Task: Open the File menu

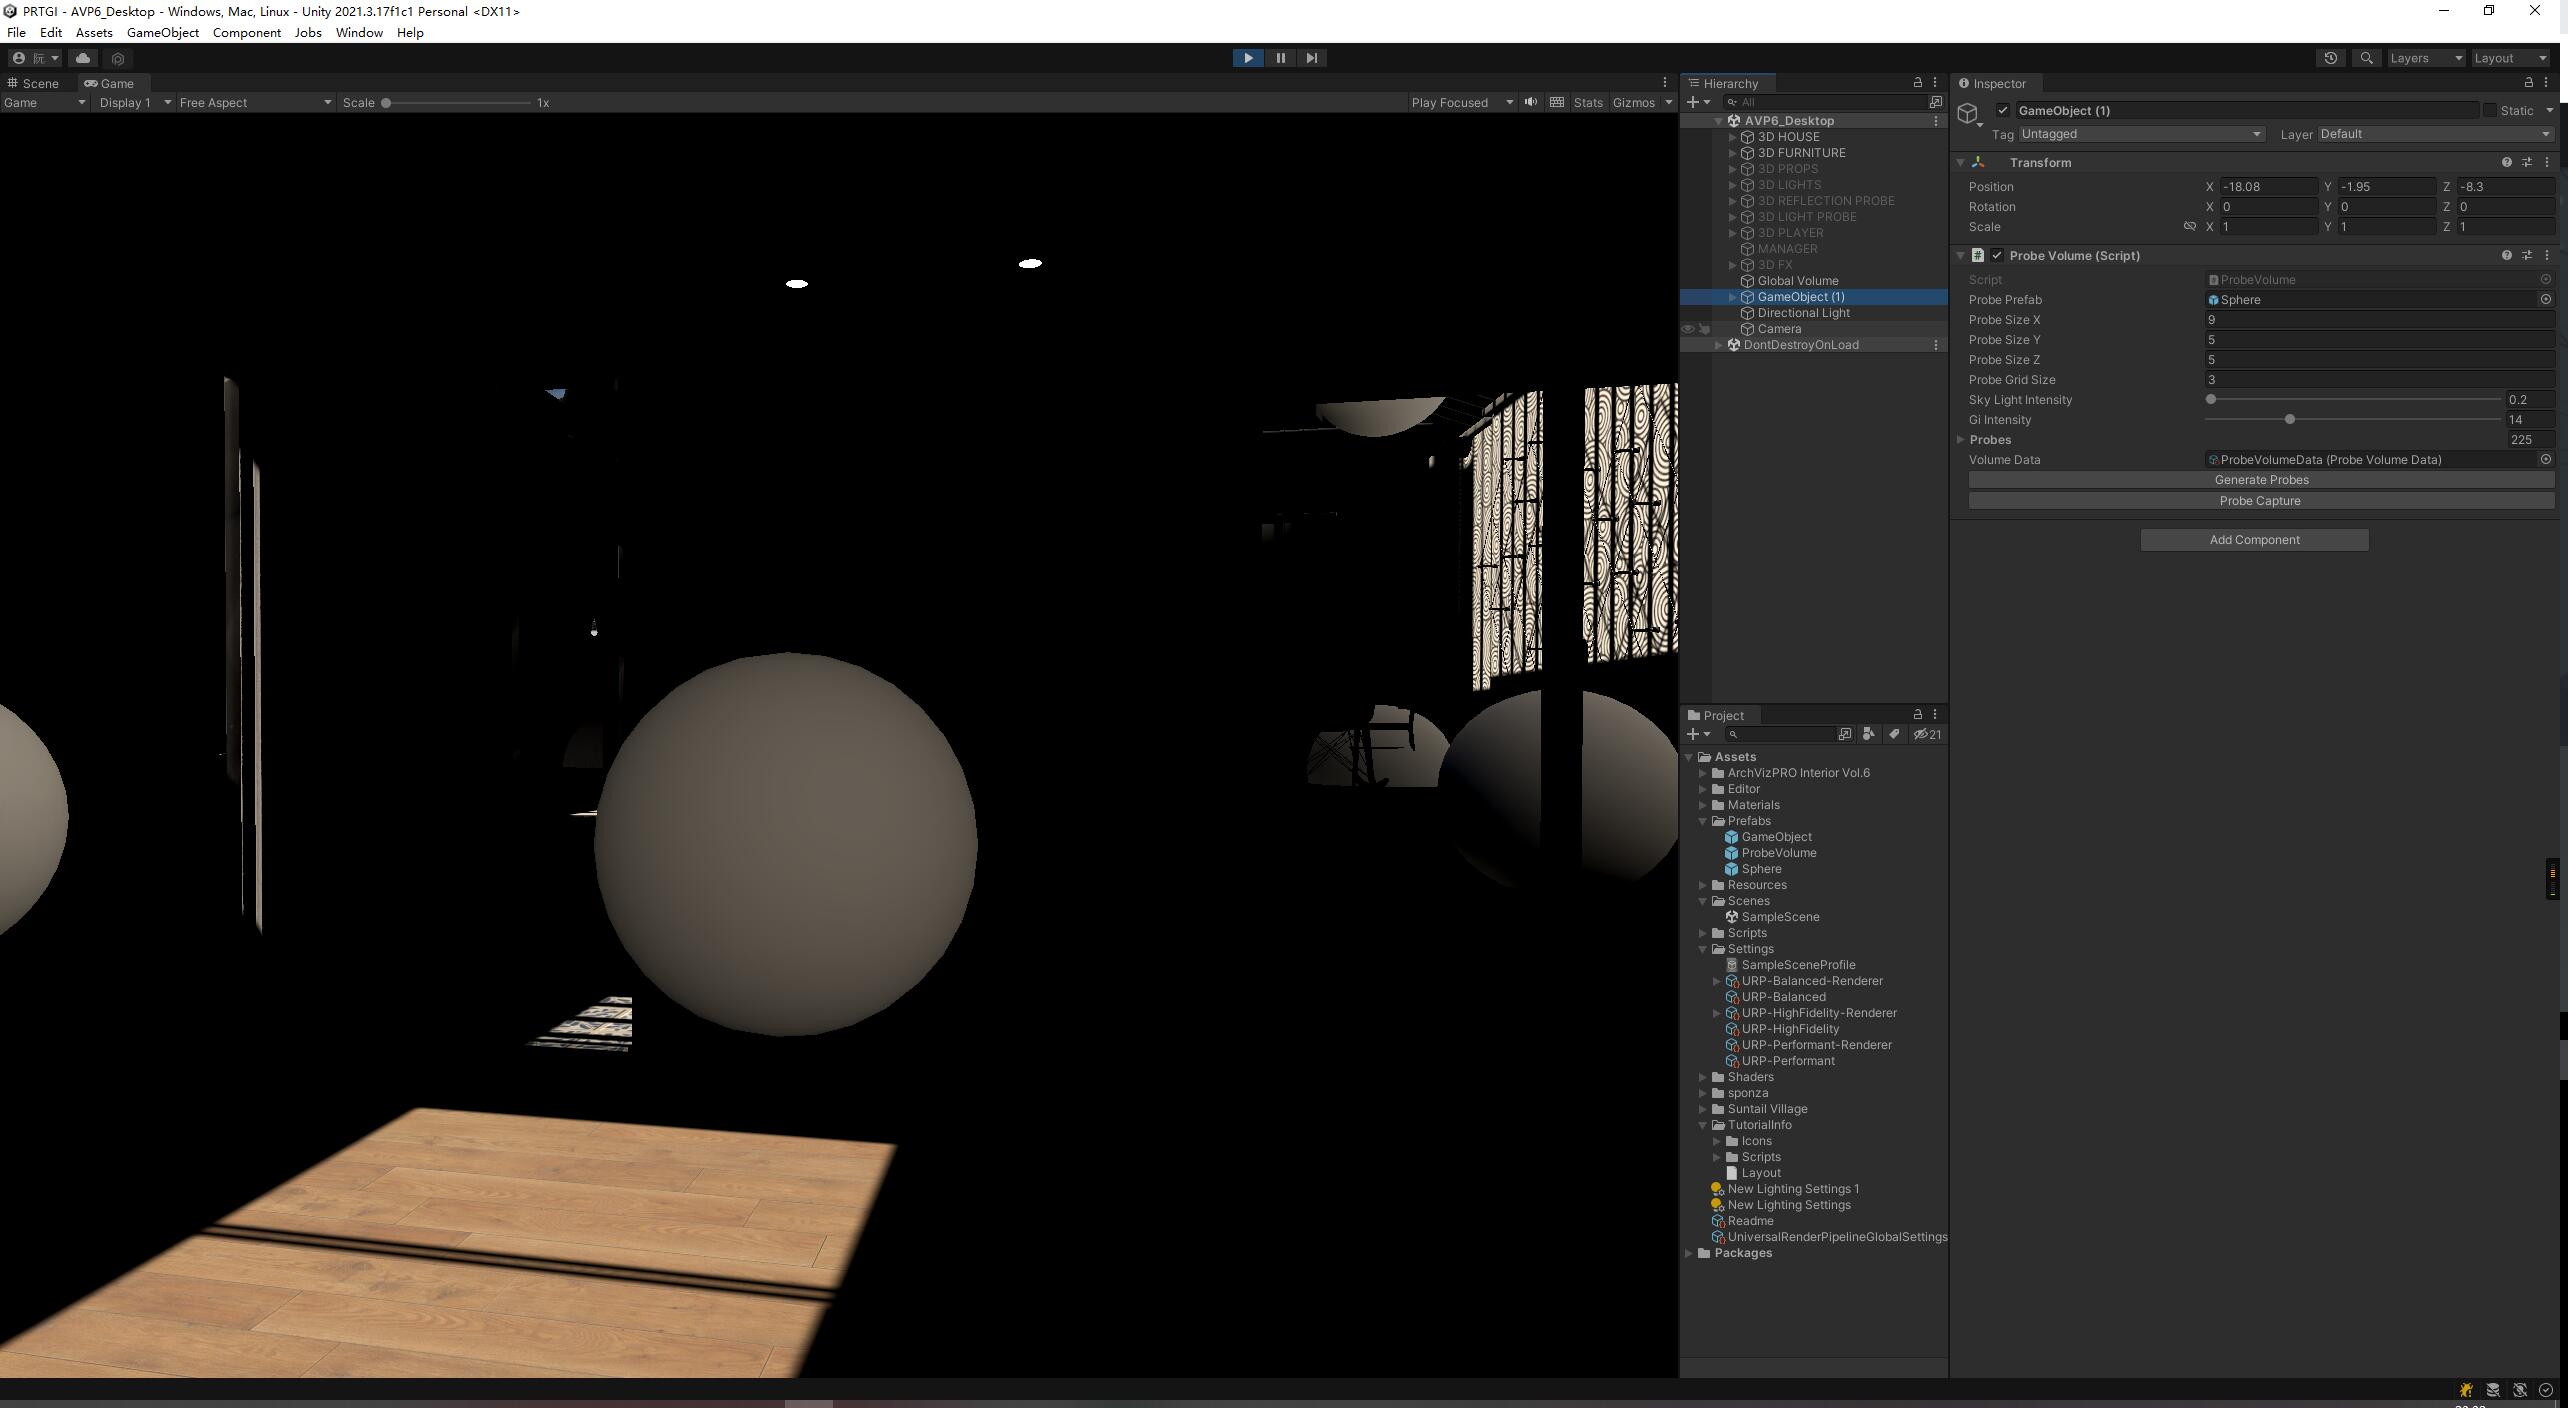Action: [x=16, y=32]
